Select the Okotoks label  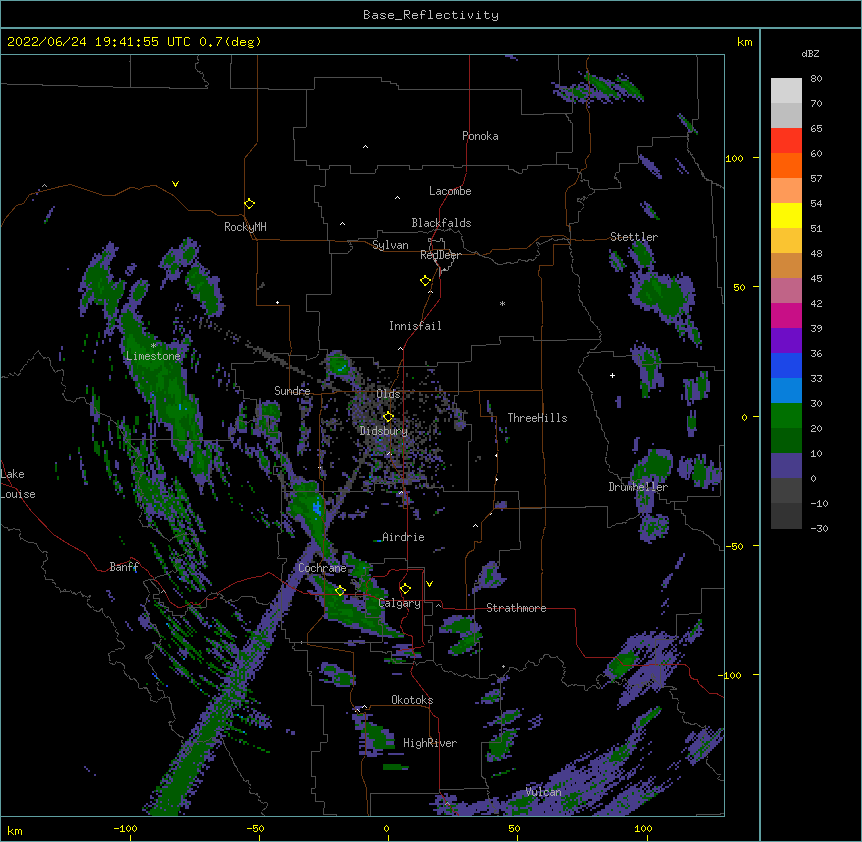[x=412, y=700]
